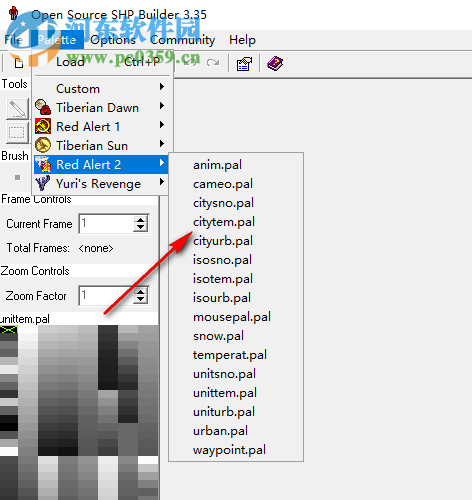Viewport: 472px width, 500px height.
Task: Expand the Tiberian Sun submenu arrow
Action: (162, 144)
